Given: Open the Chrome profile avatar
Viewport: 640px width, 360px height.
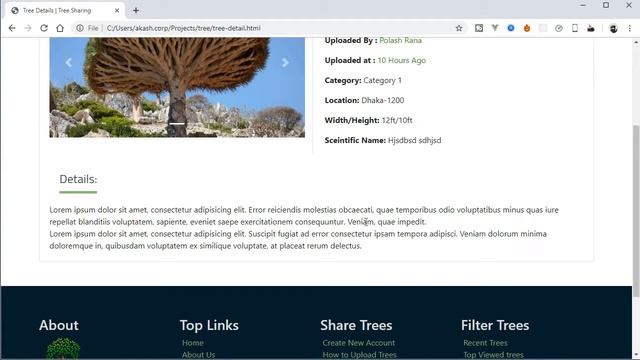Looking at the screenshot, I should pyautogui.click(x=613, y=28).
